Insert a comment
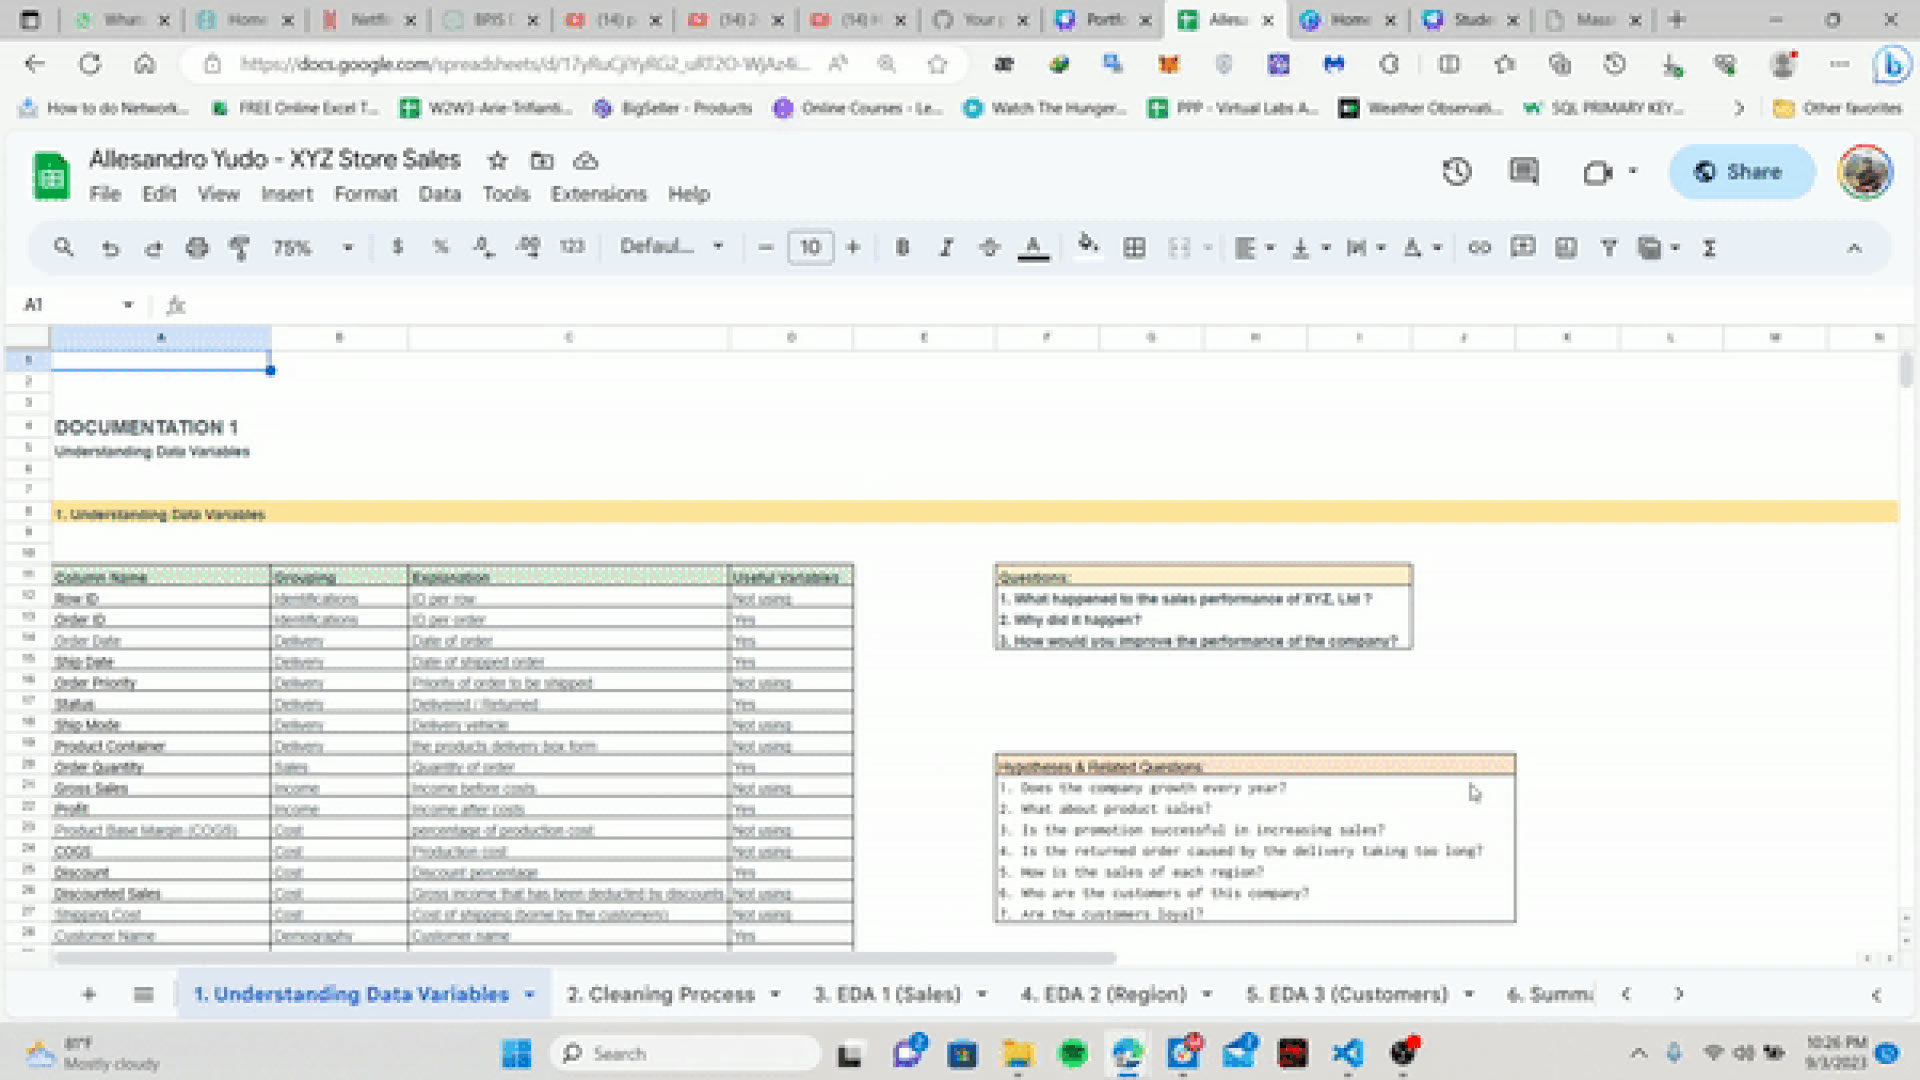The width and height of the screenshot is (1920, 1080). [1523, 247]
